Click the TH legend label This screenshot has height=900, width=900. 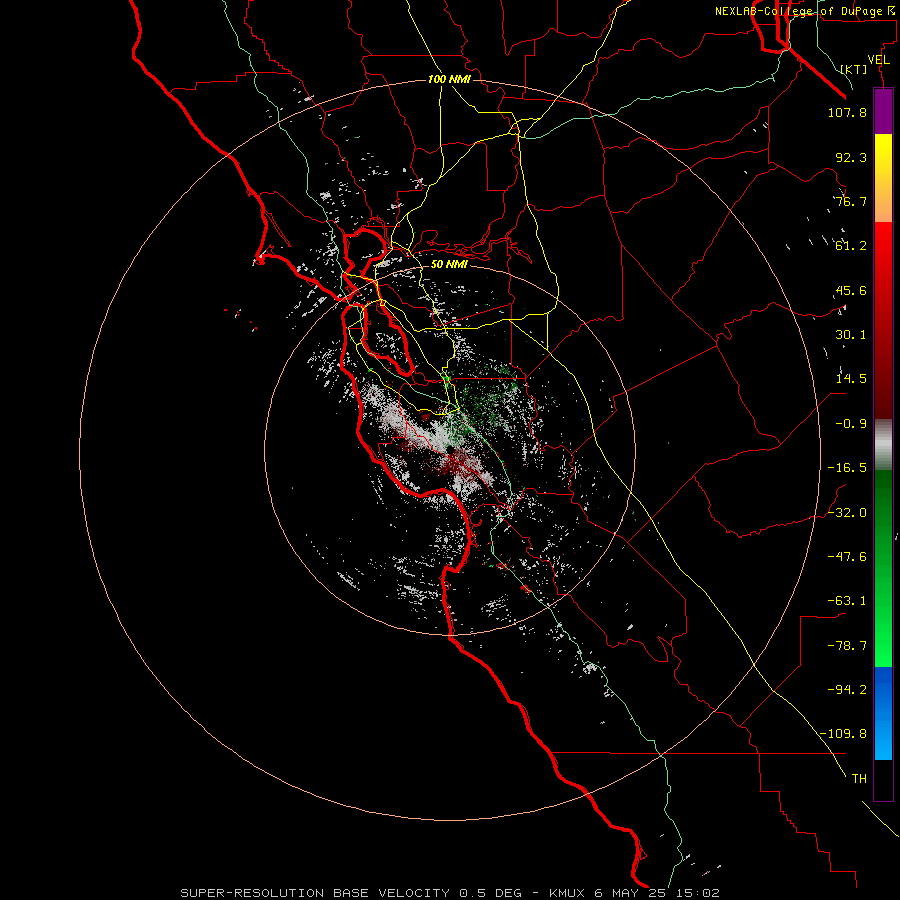[x=859, y=779]
